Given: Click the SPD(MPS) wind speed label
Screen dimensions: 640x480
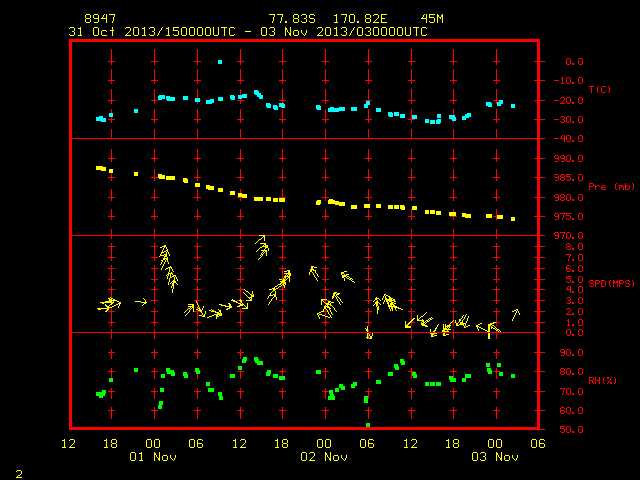Looking at the screenshot, I should [x=611, y=283].
